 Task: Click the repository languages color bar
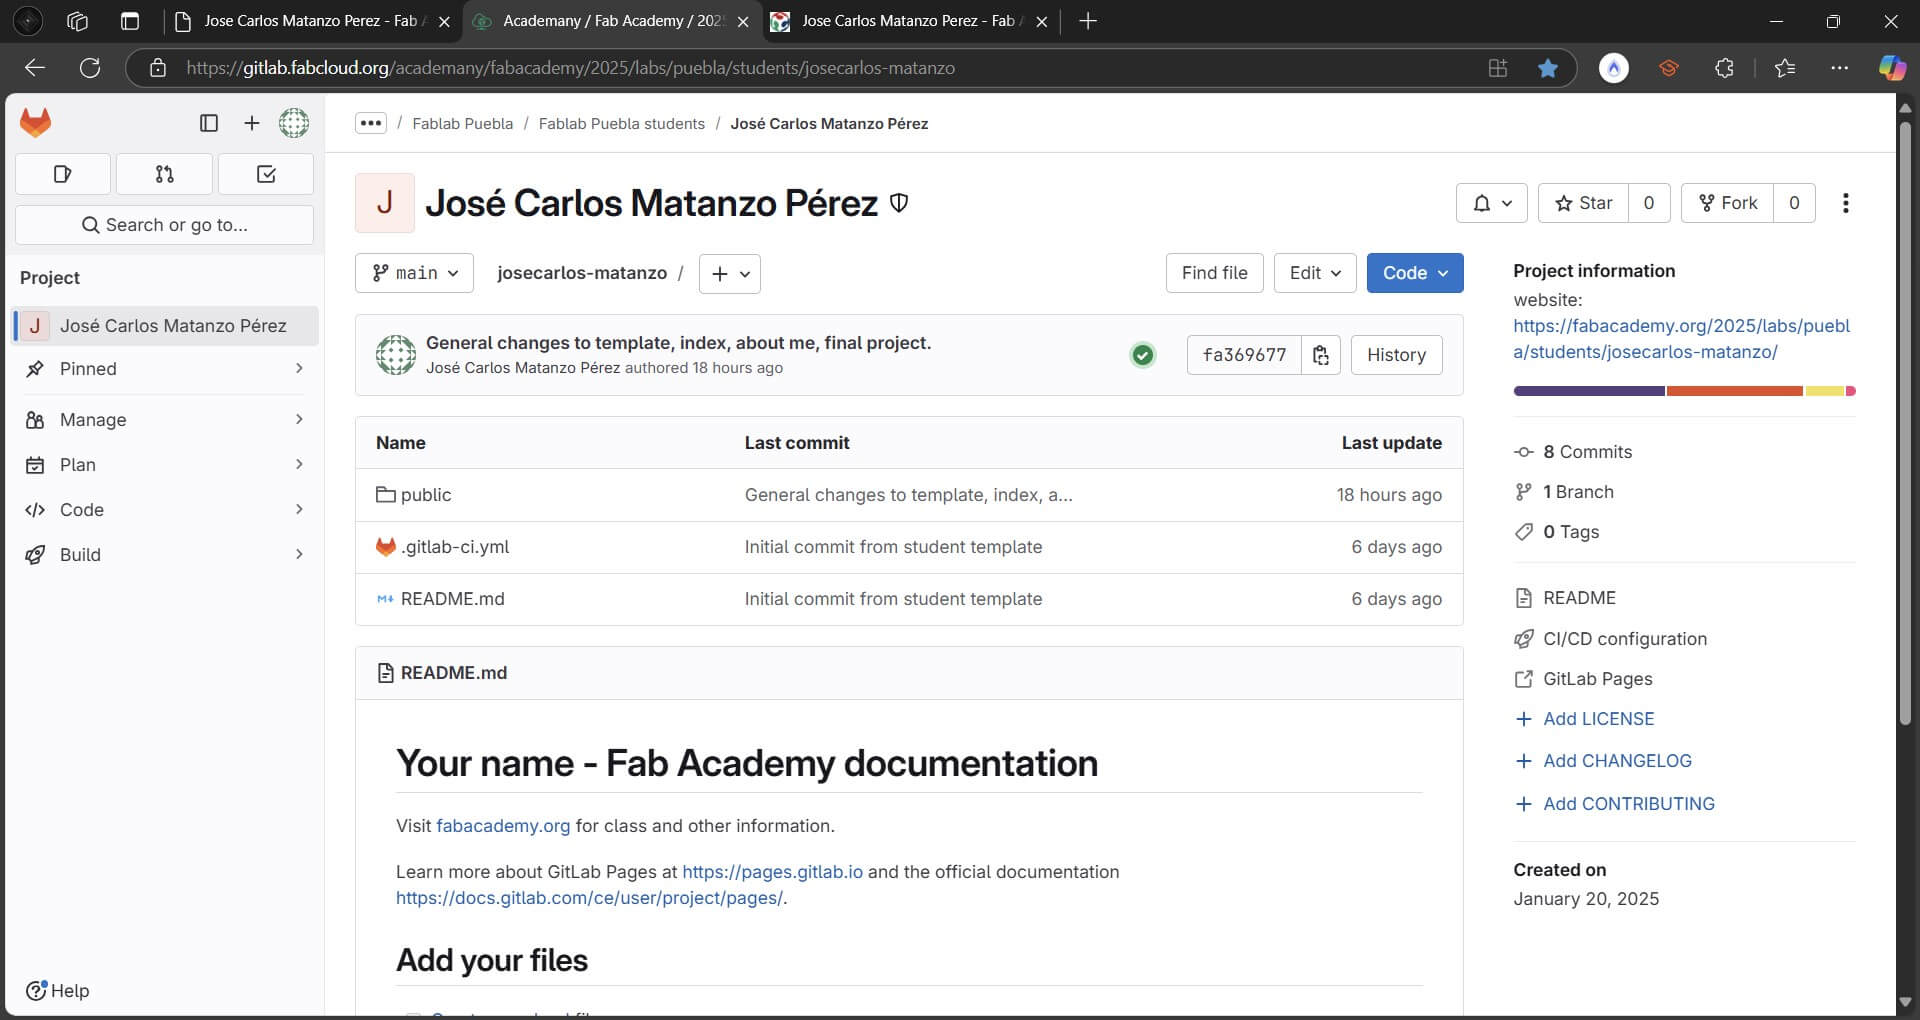[1684, 391]
